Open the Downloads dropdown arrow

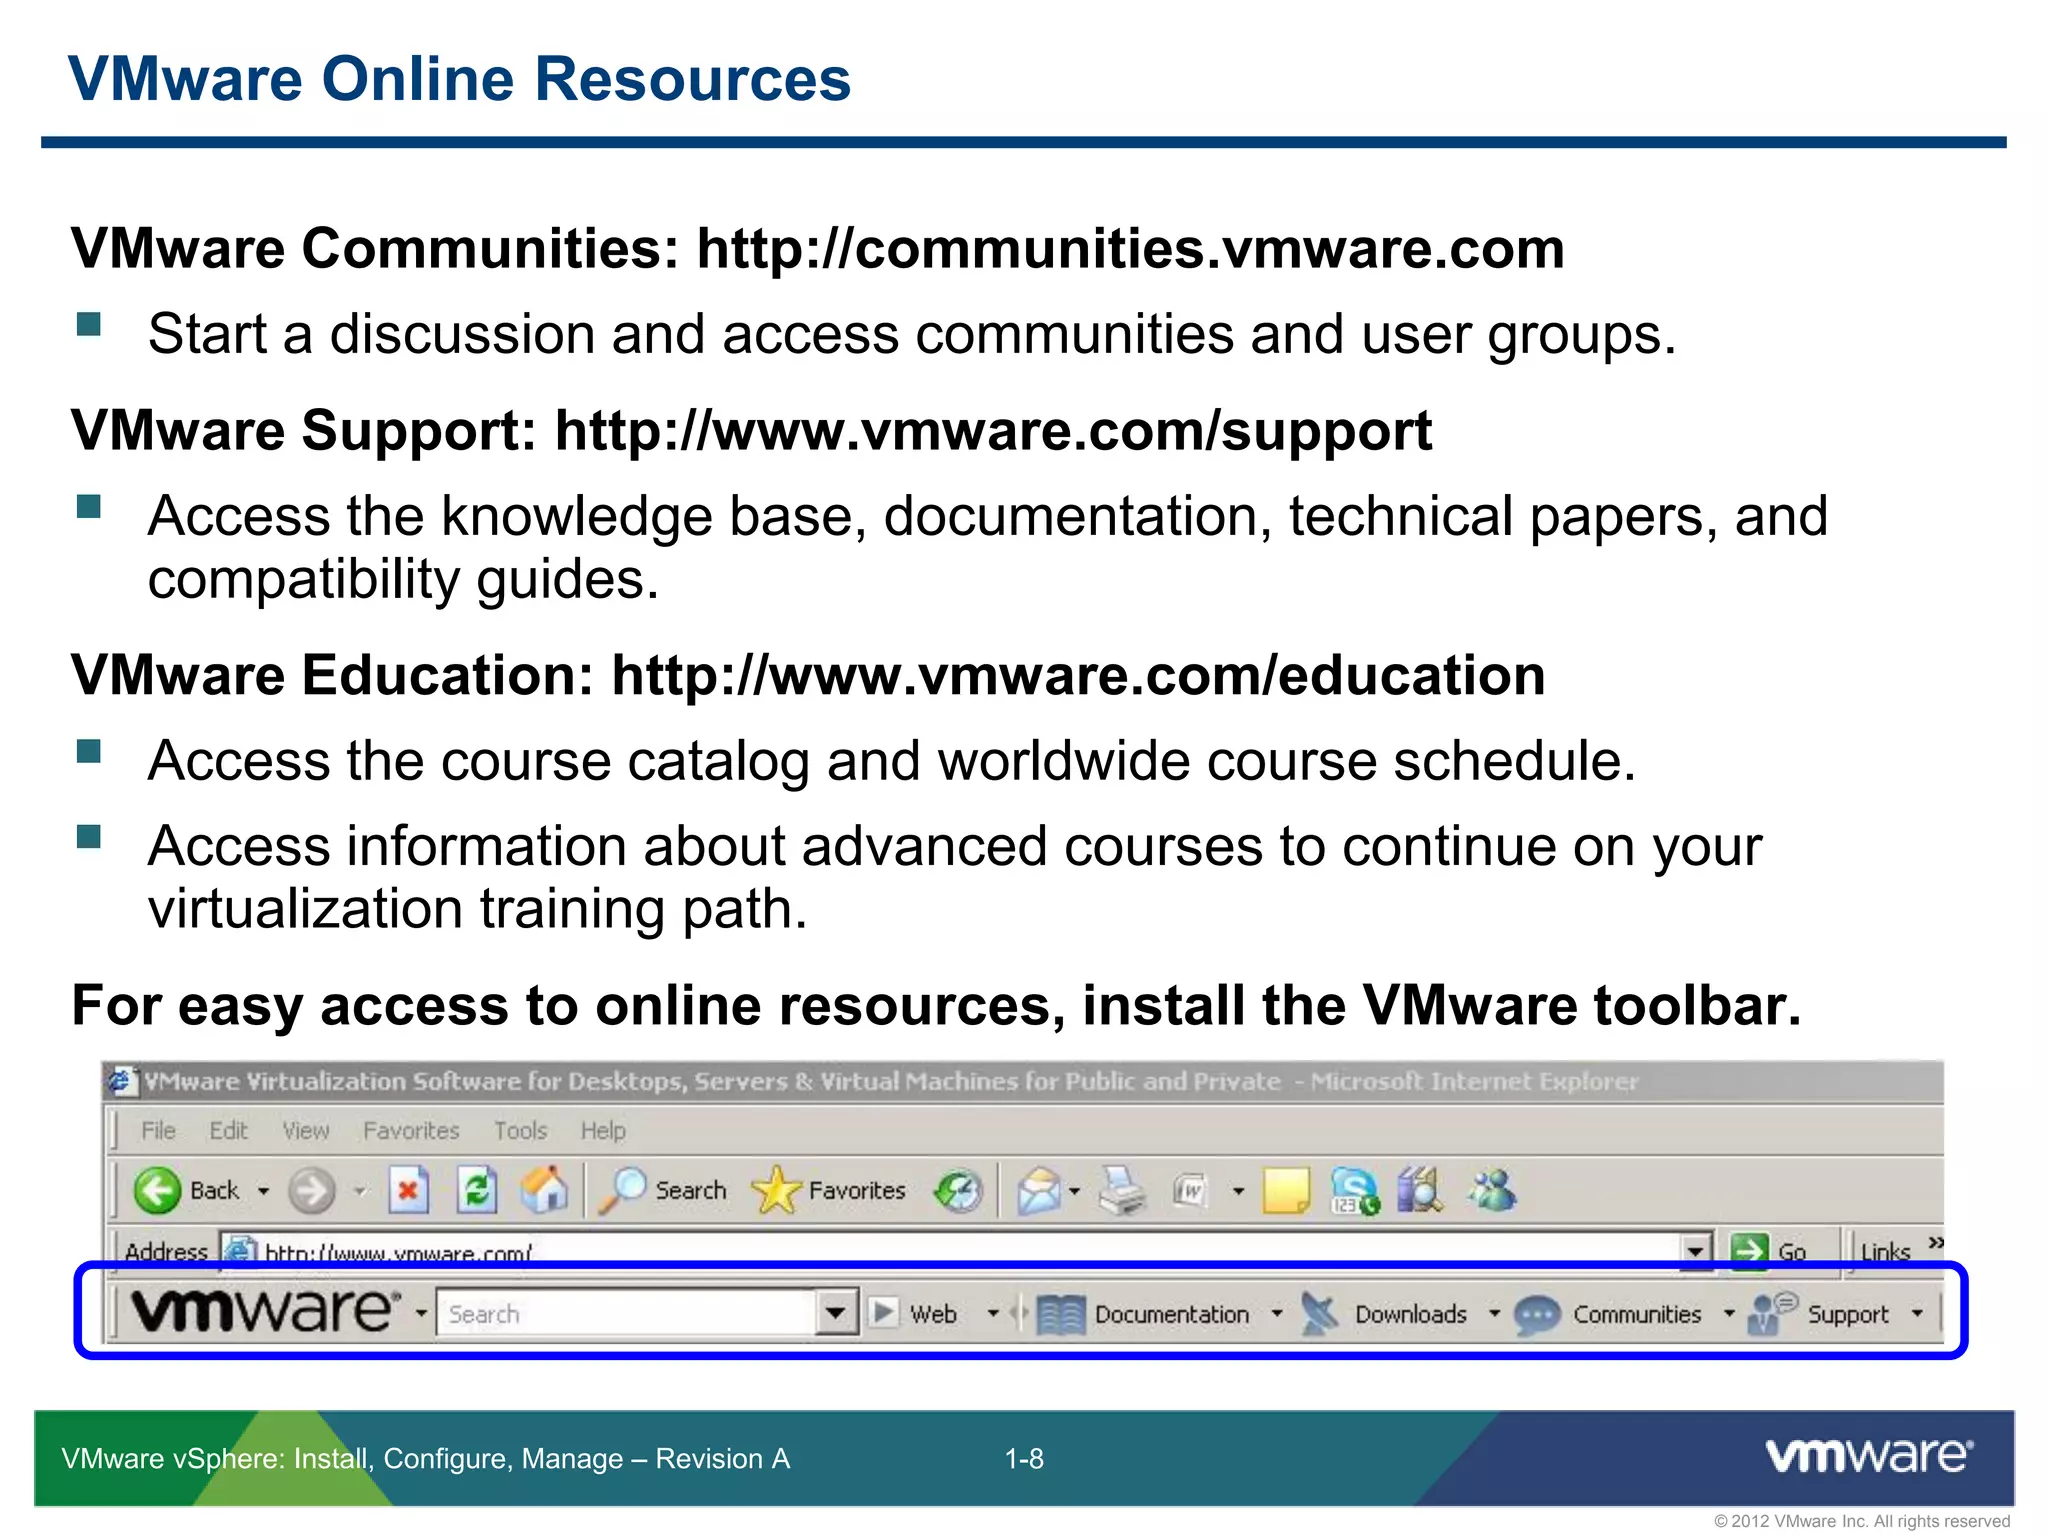click(x=1494, y=1313)
